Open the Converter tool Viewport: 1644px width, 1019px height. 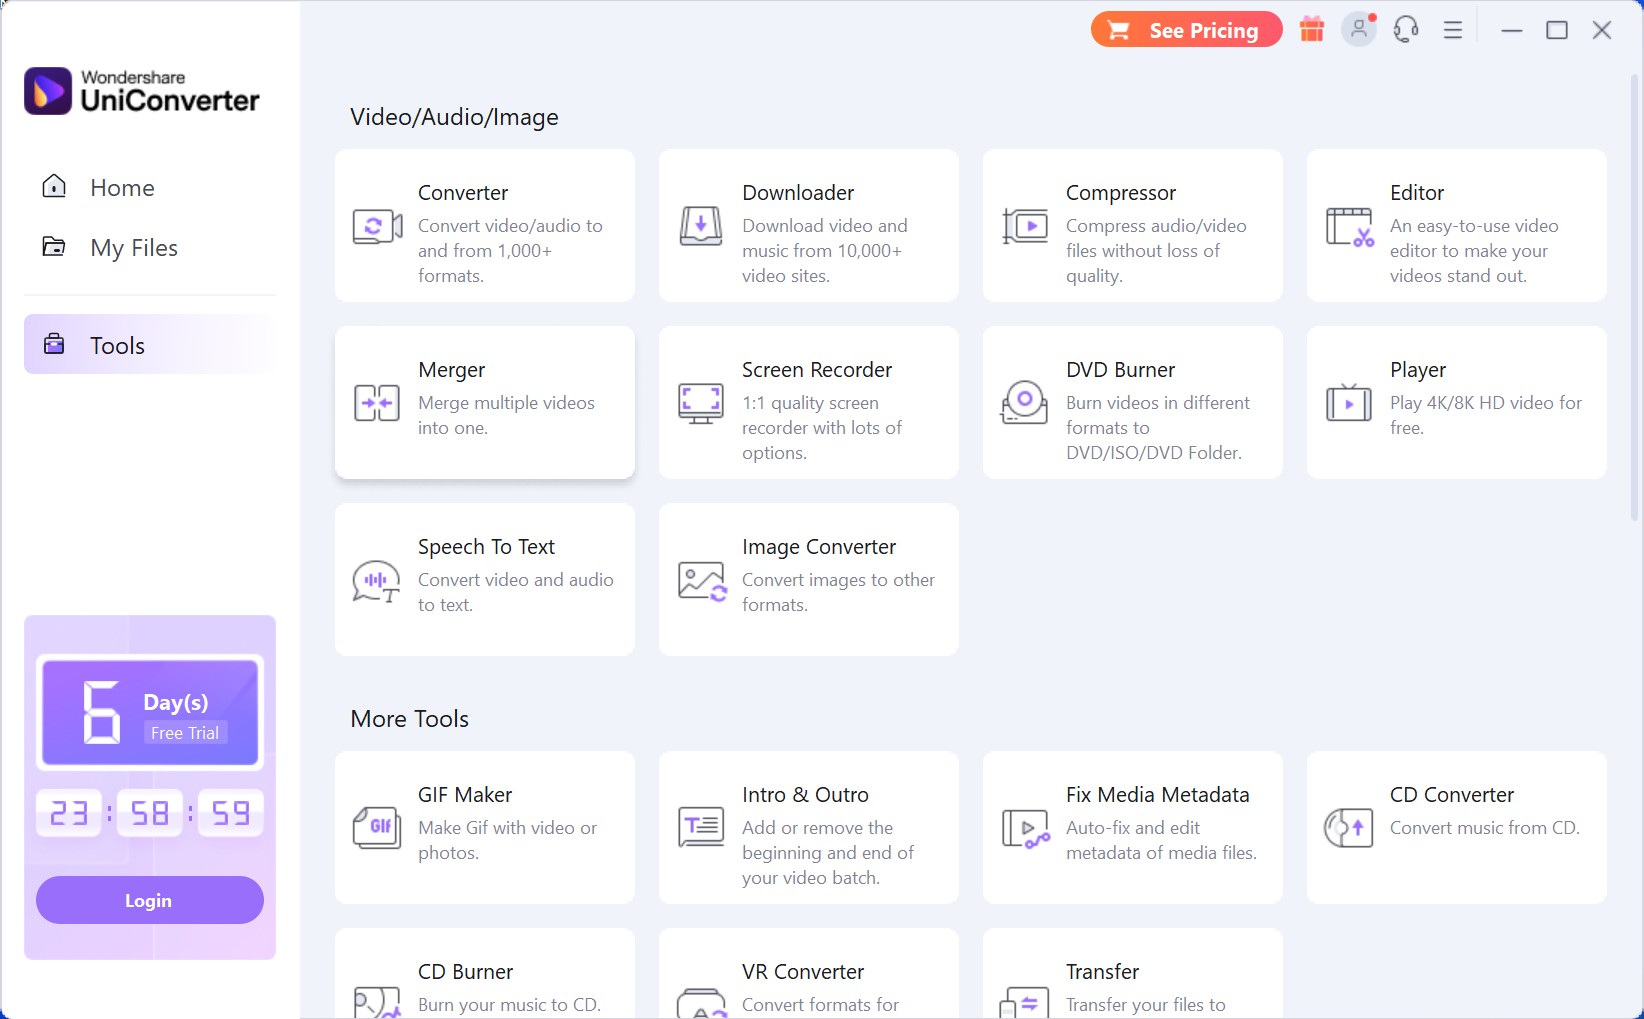485,225
